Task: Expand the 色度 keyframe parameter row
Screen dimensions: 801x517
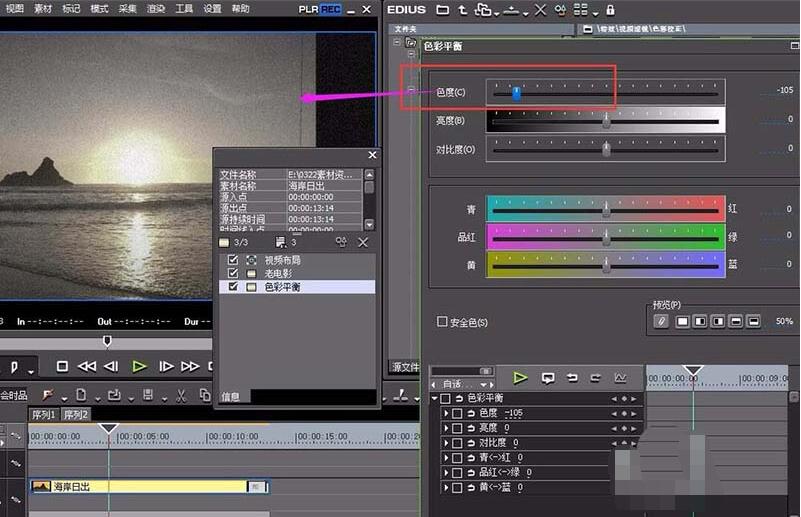Action: click(446, 413)
